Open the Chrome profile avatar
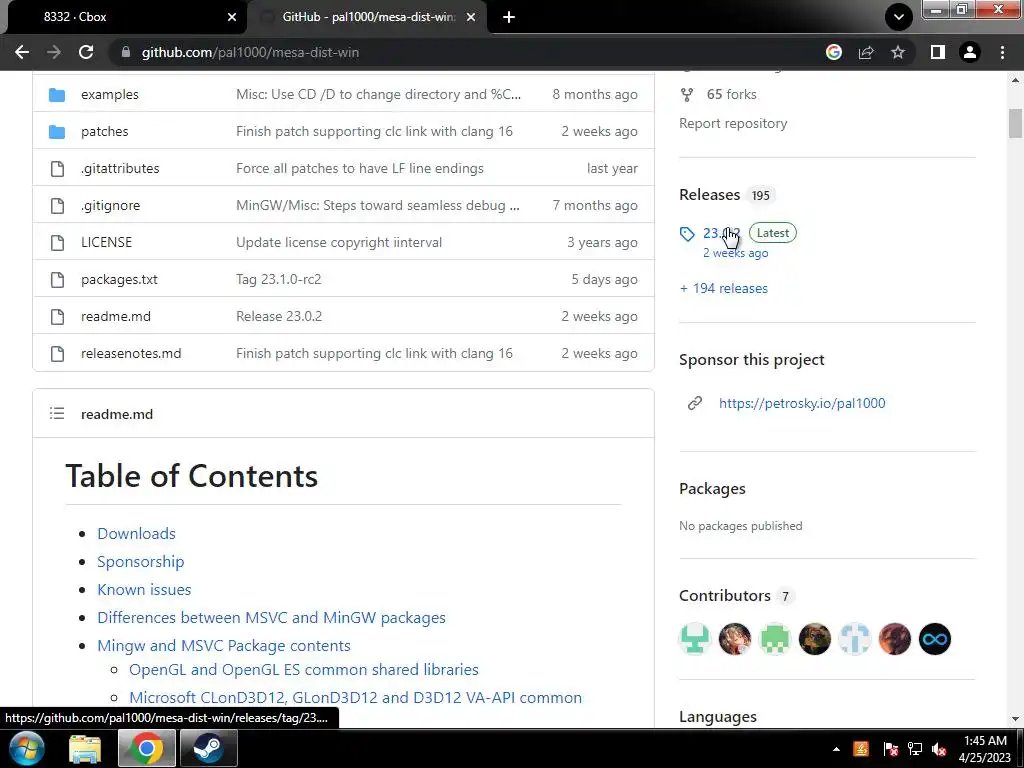The height and width of the screenshot is (768, 1024). point(970,52)
